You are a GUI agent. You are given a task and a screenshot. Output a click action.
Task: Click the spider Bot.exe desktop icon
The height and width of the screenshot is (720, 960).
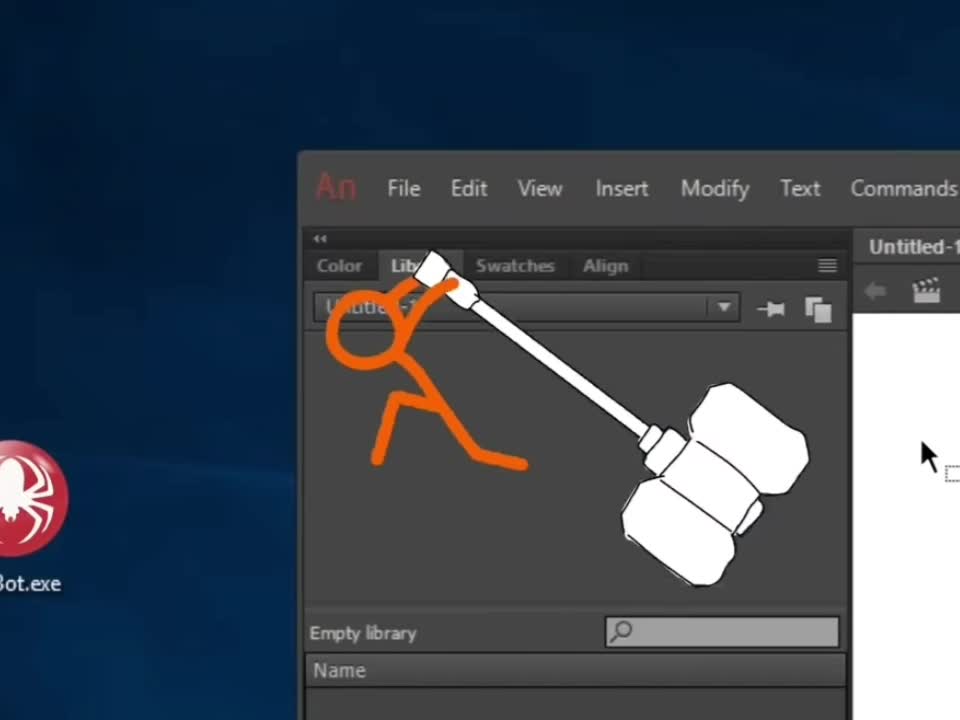pos(33,498)
